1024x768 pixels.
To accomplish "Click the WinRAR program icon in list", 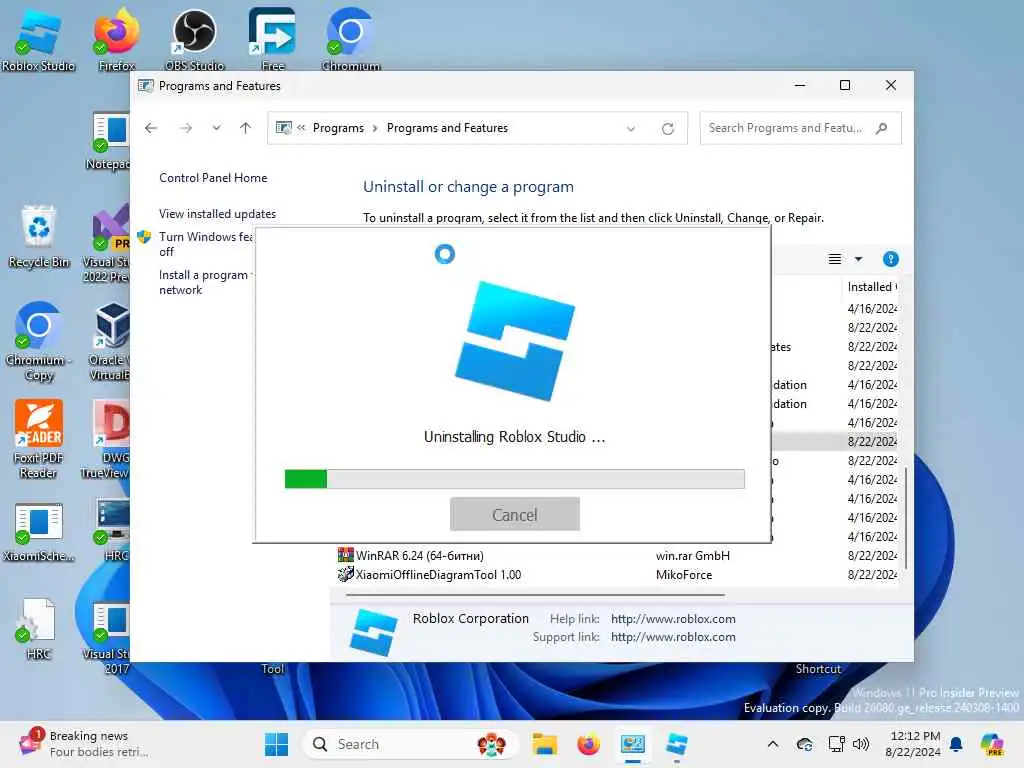I will pos(345,555).
